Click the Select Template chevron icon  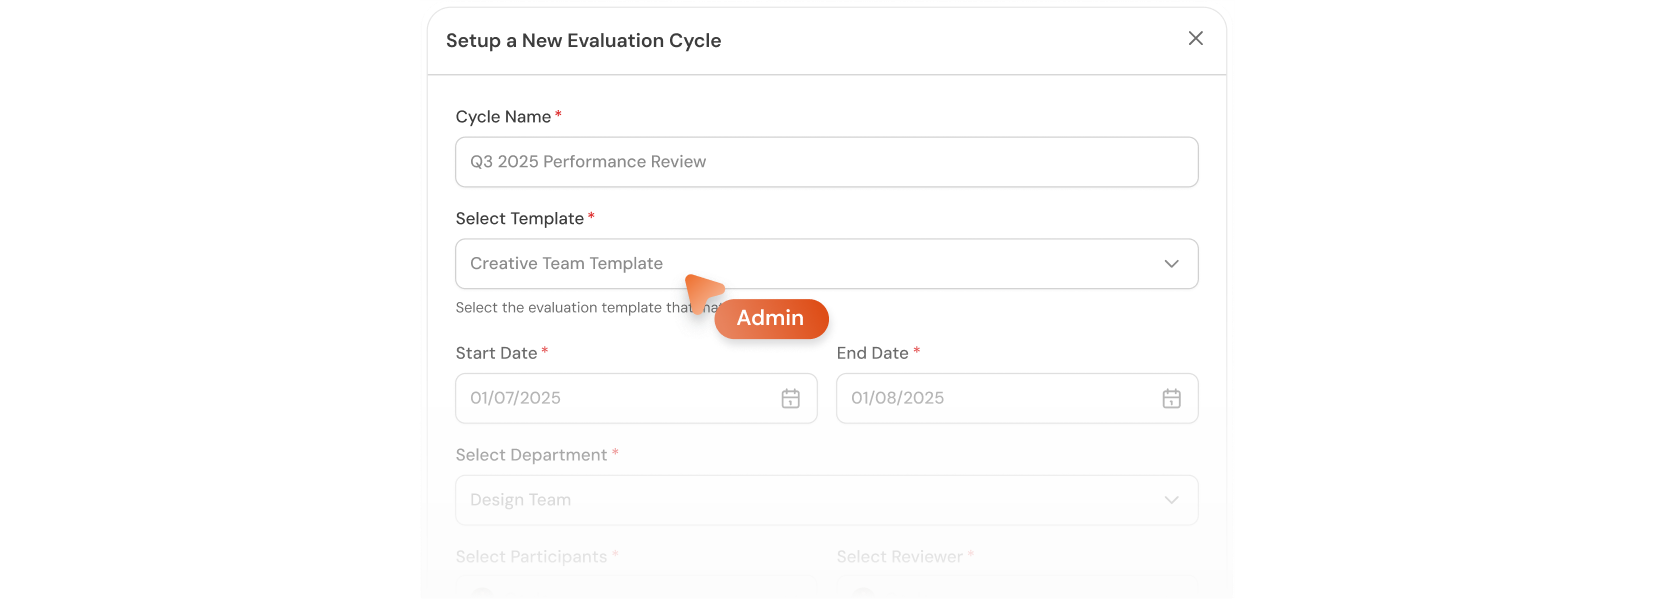[1171, 264]
